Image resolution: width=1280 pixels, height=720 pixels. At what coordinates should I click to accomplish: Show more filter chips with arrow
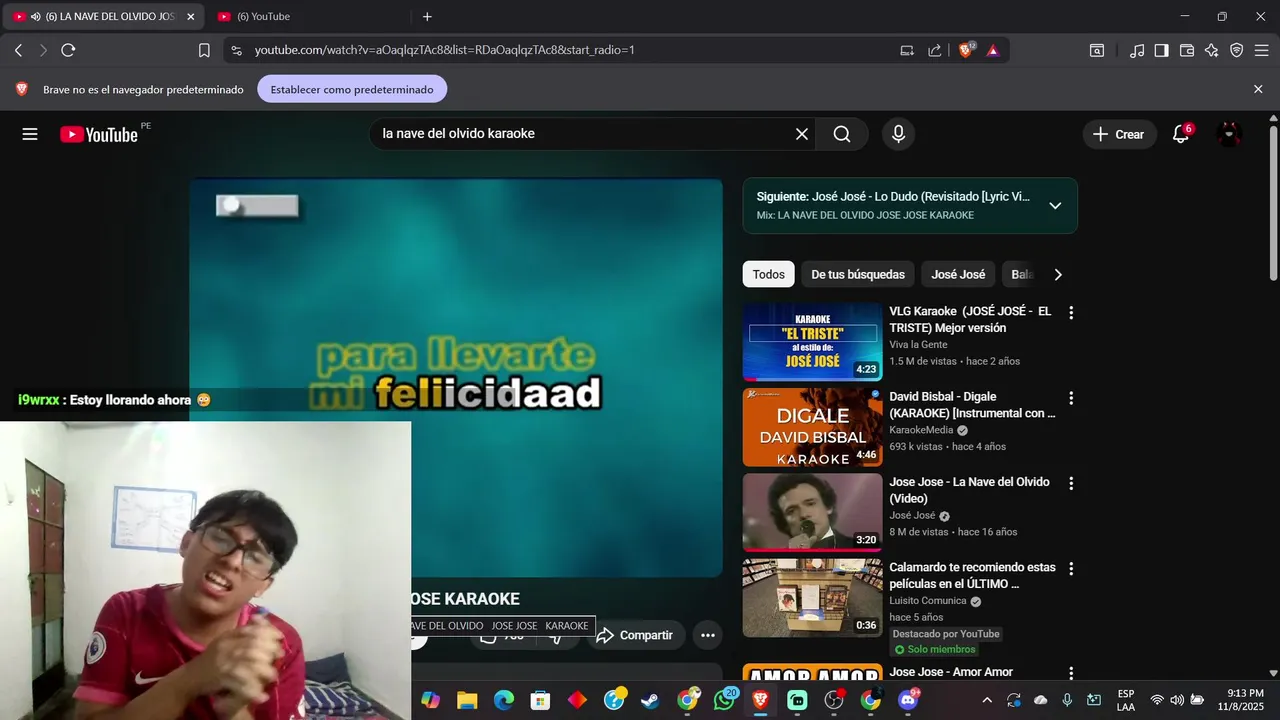pos(1058,274)
